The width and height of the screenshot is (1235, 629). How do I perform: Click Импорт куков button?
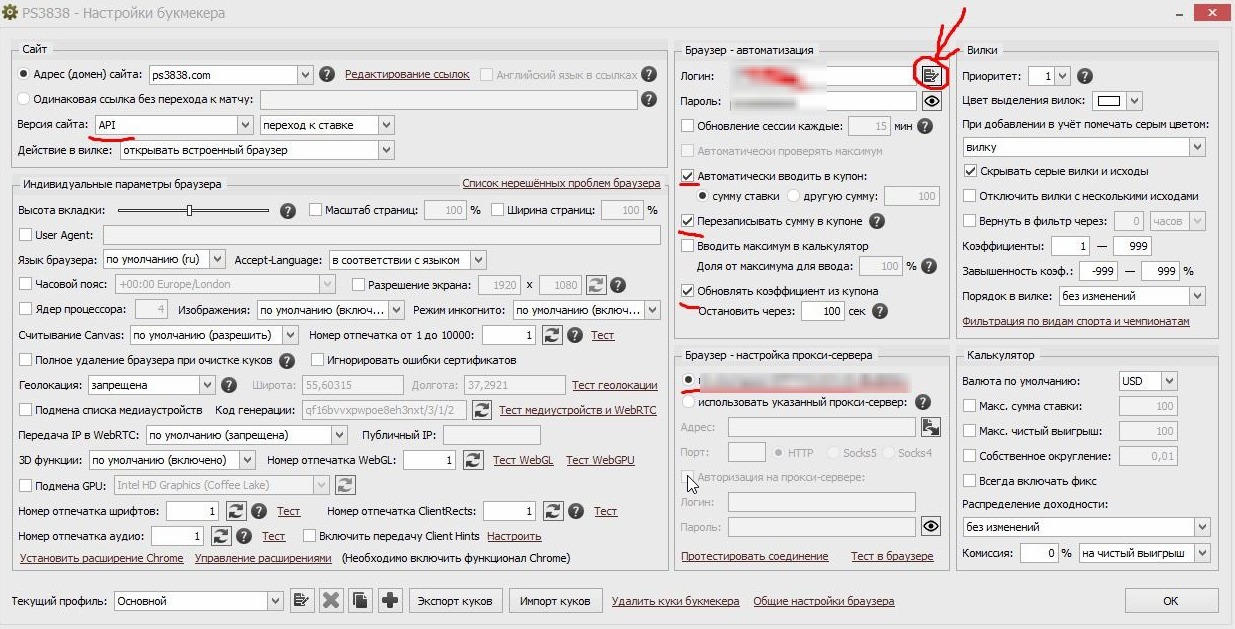[x=556, y=601]
